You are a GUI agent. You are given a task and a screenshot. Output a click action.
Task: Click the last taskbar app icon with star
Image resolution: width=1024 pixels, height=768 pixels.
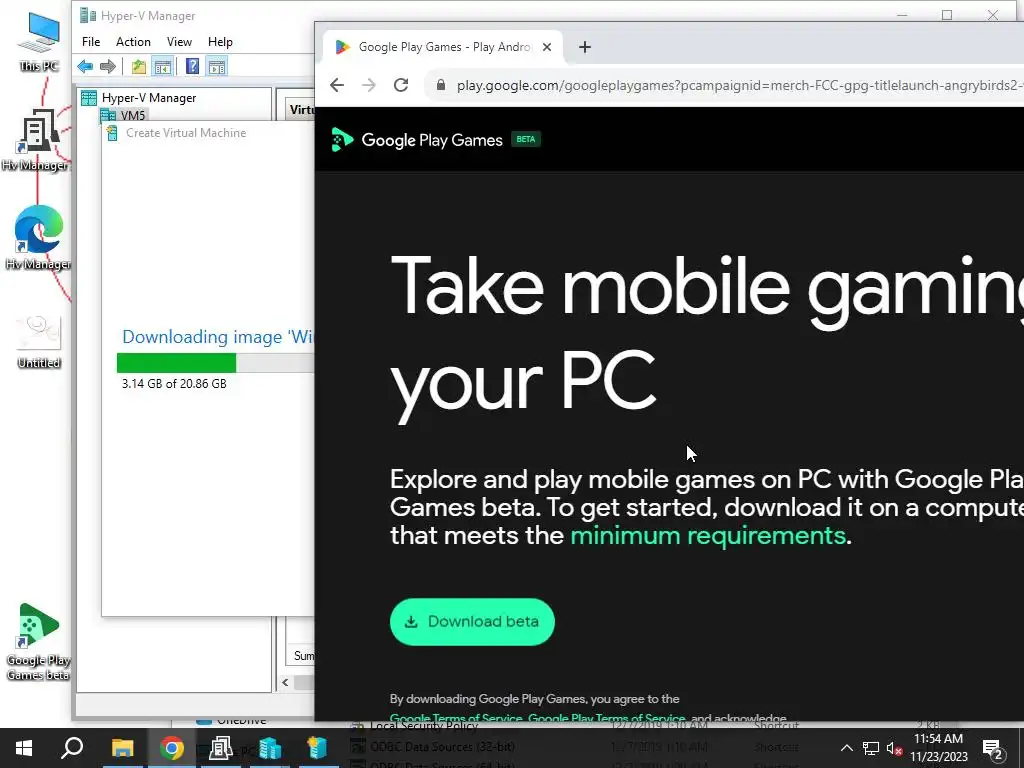pos(317,748)
